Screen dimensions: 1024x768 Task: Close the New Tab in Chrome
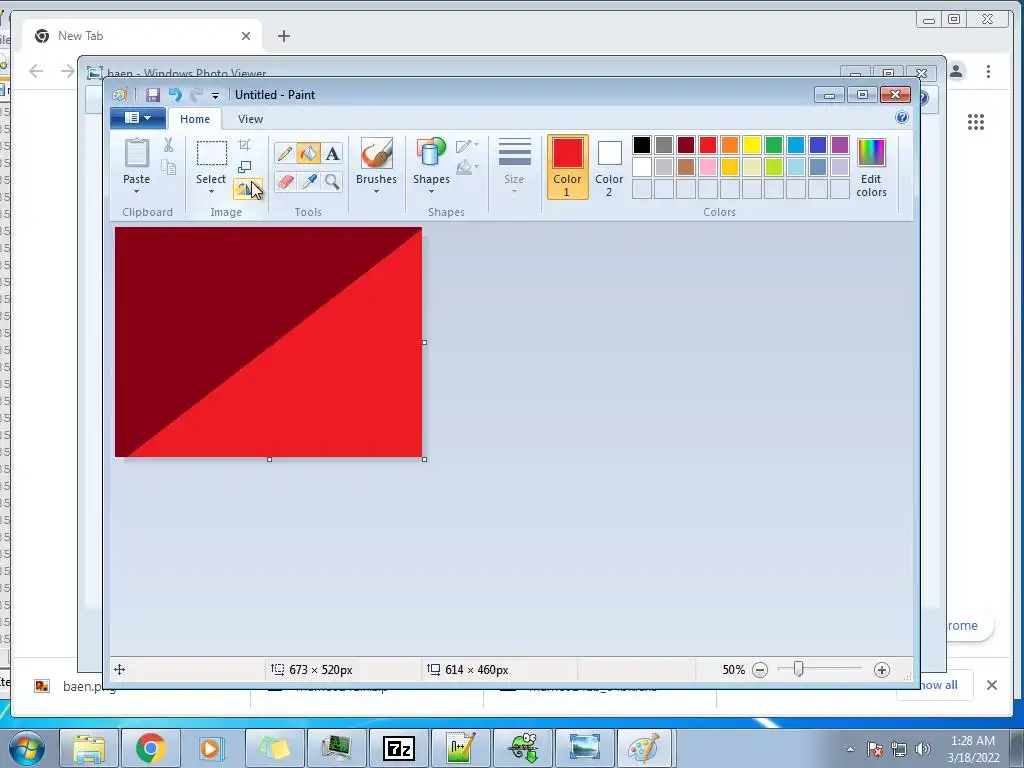point(246,36)
